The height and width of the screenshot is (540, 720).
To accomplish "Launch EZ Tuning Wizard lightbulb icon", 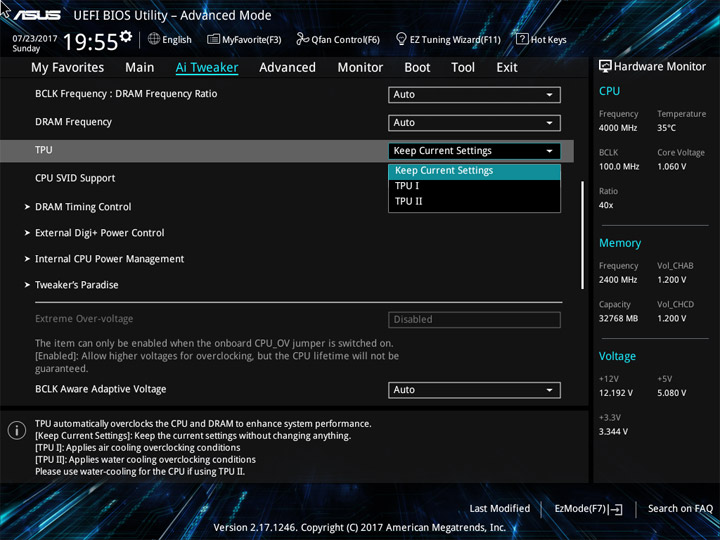I will pos(401,39).
